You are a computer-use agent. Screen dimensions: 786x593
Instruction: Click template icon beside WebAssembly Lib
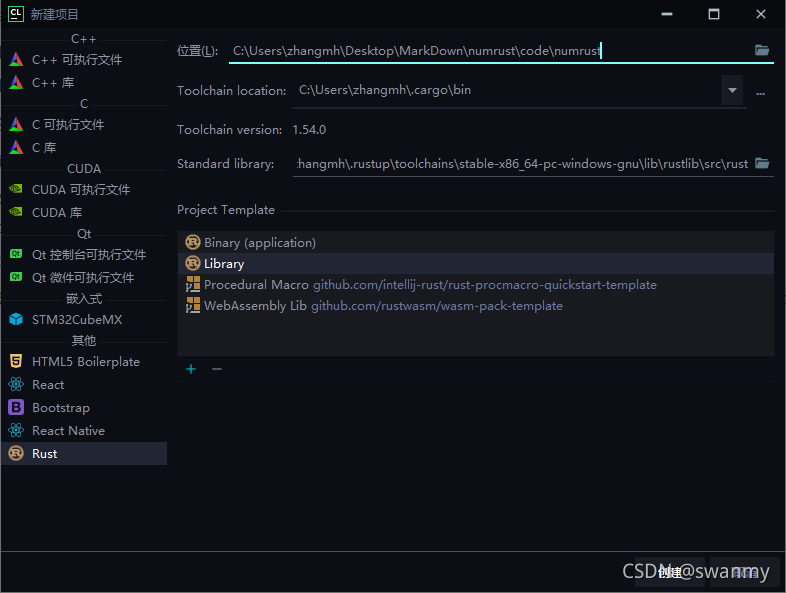click(192, 305)
